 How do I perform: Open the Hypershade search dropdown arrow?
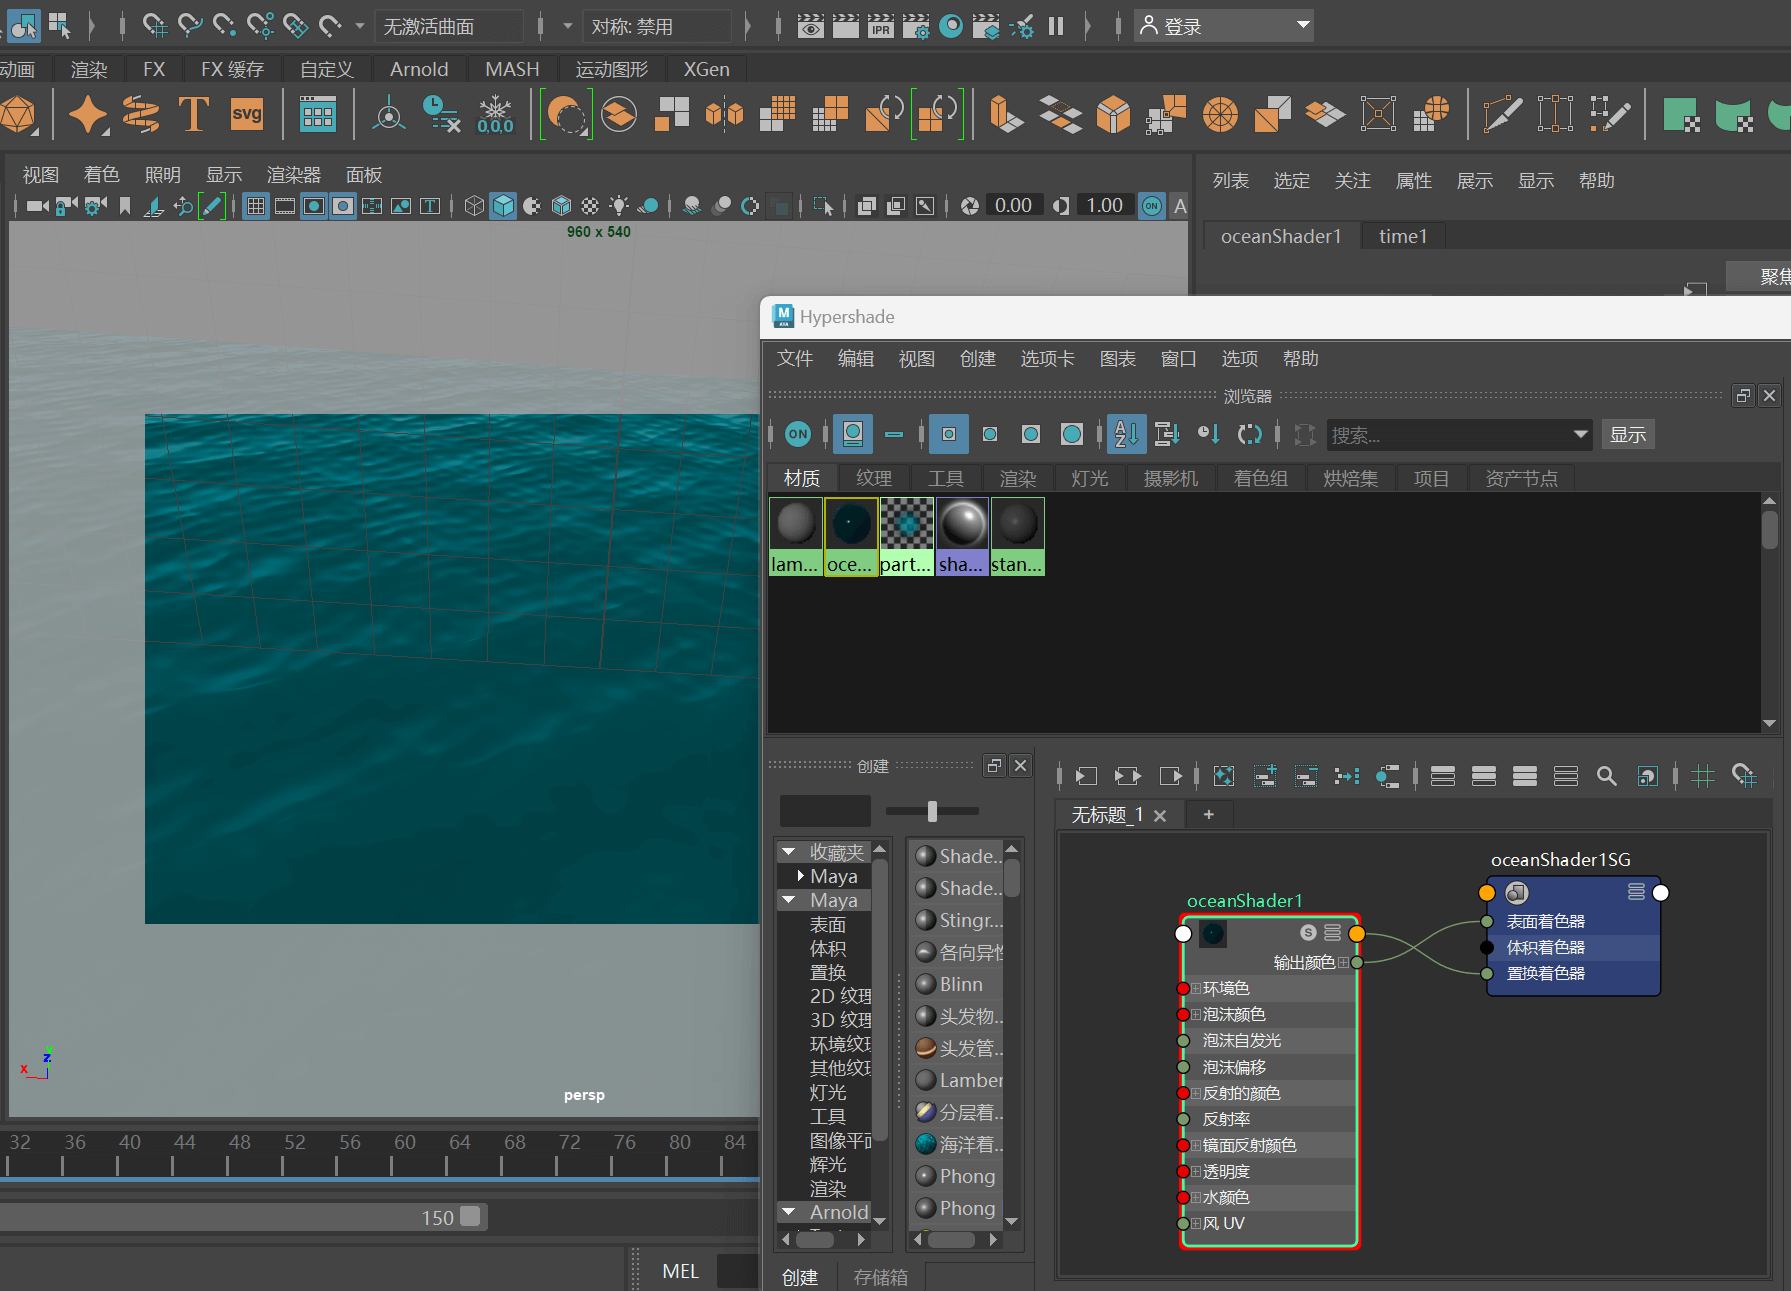[1580, 434]
